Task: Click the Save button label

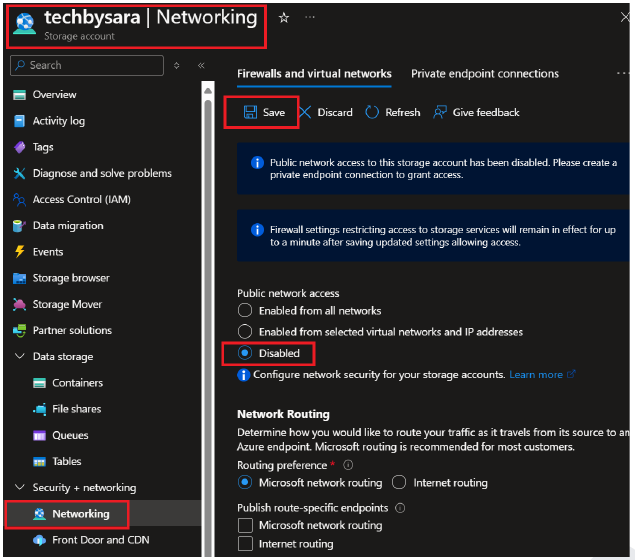Action: tap(274, 112)
